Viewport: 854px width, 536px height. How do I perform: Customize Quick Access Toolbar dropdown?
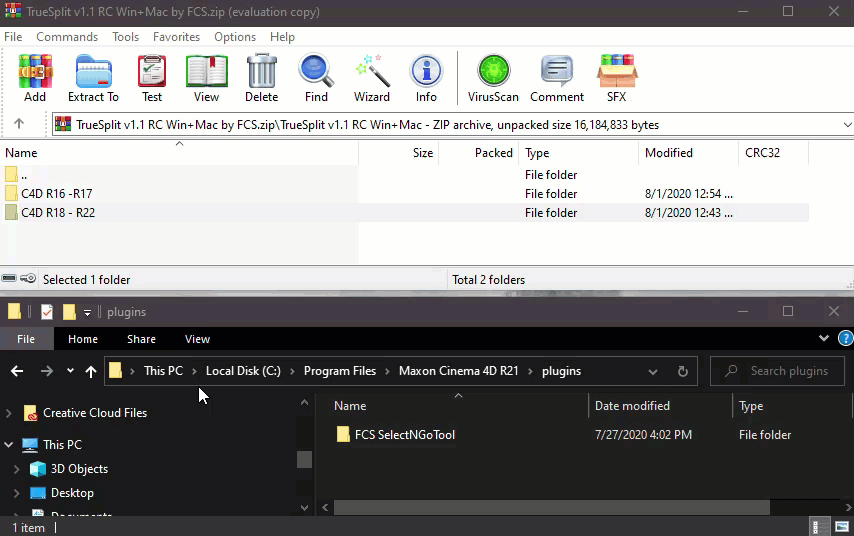tap(87, 312)
